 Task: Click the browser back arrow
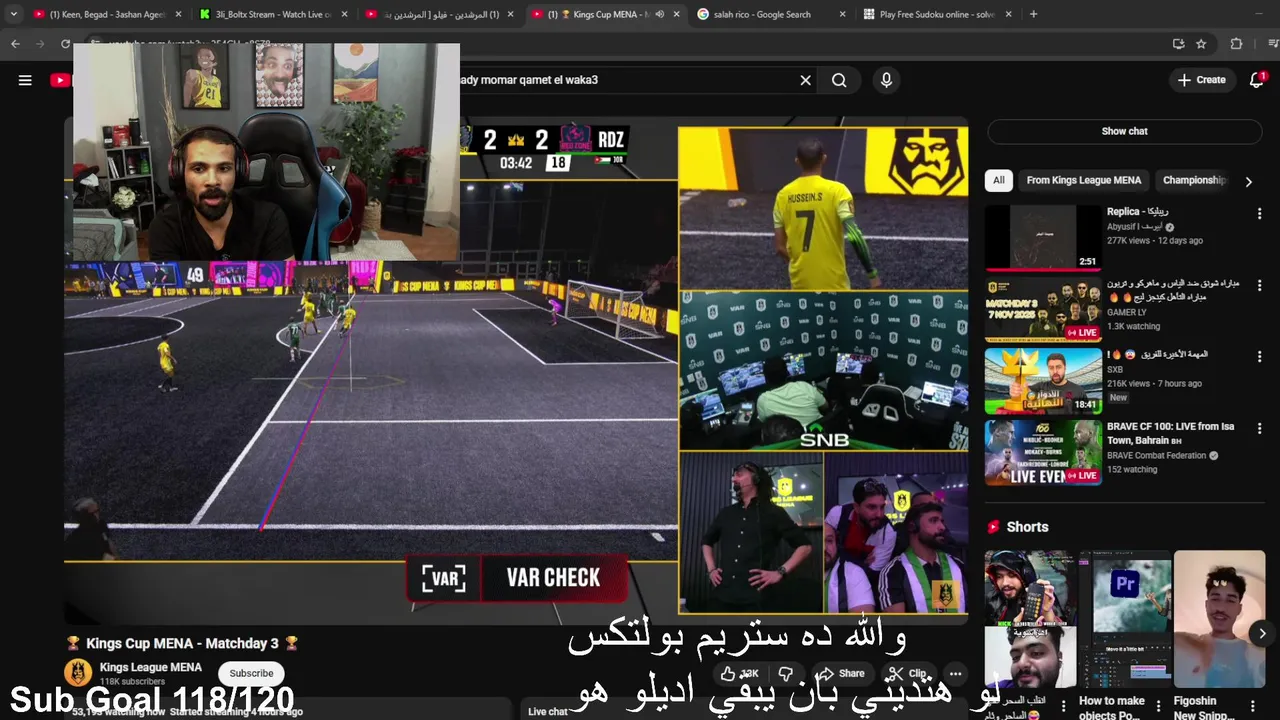click(x=15, y=44)
